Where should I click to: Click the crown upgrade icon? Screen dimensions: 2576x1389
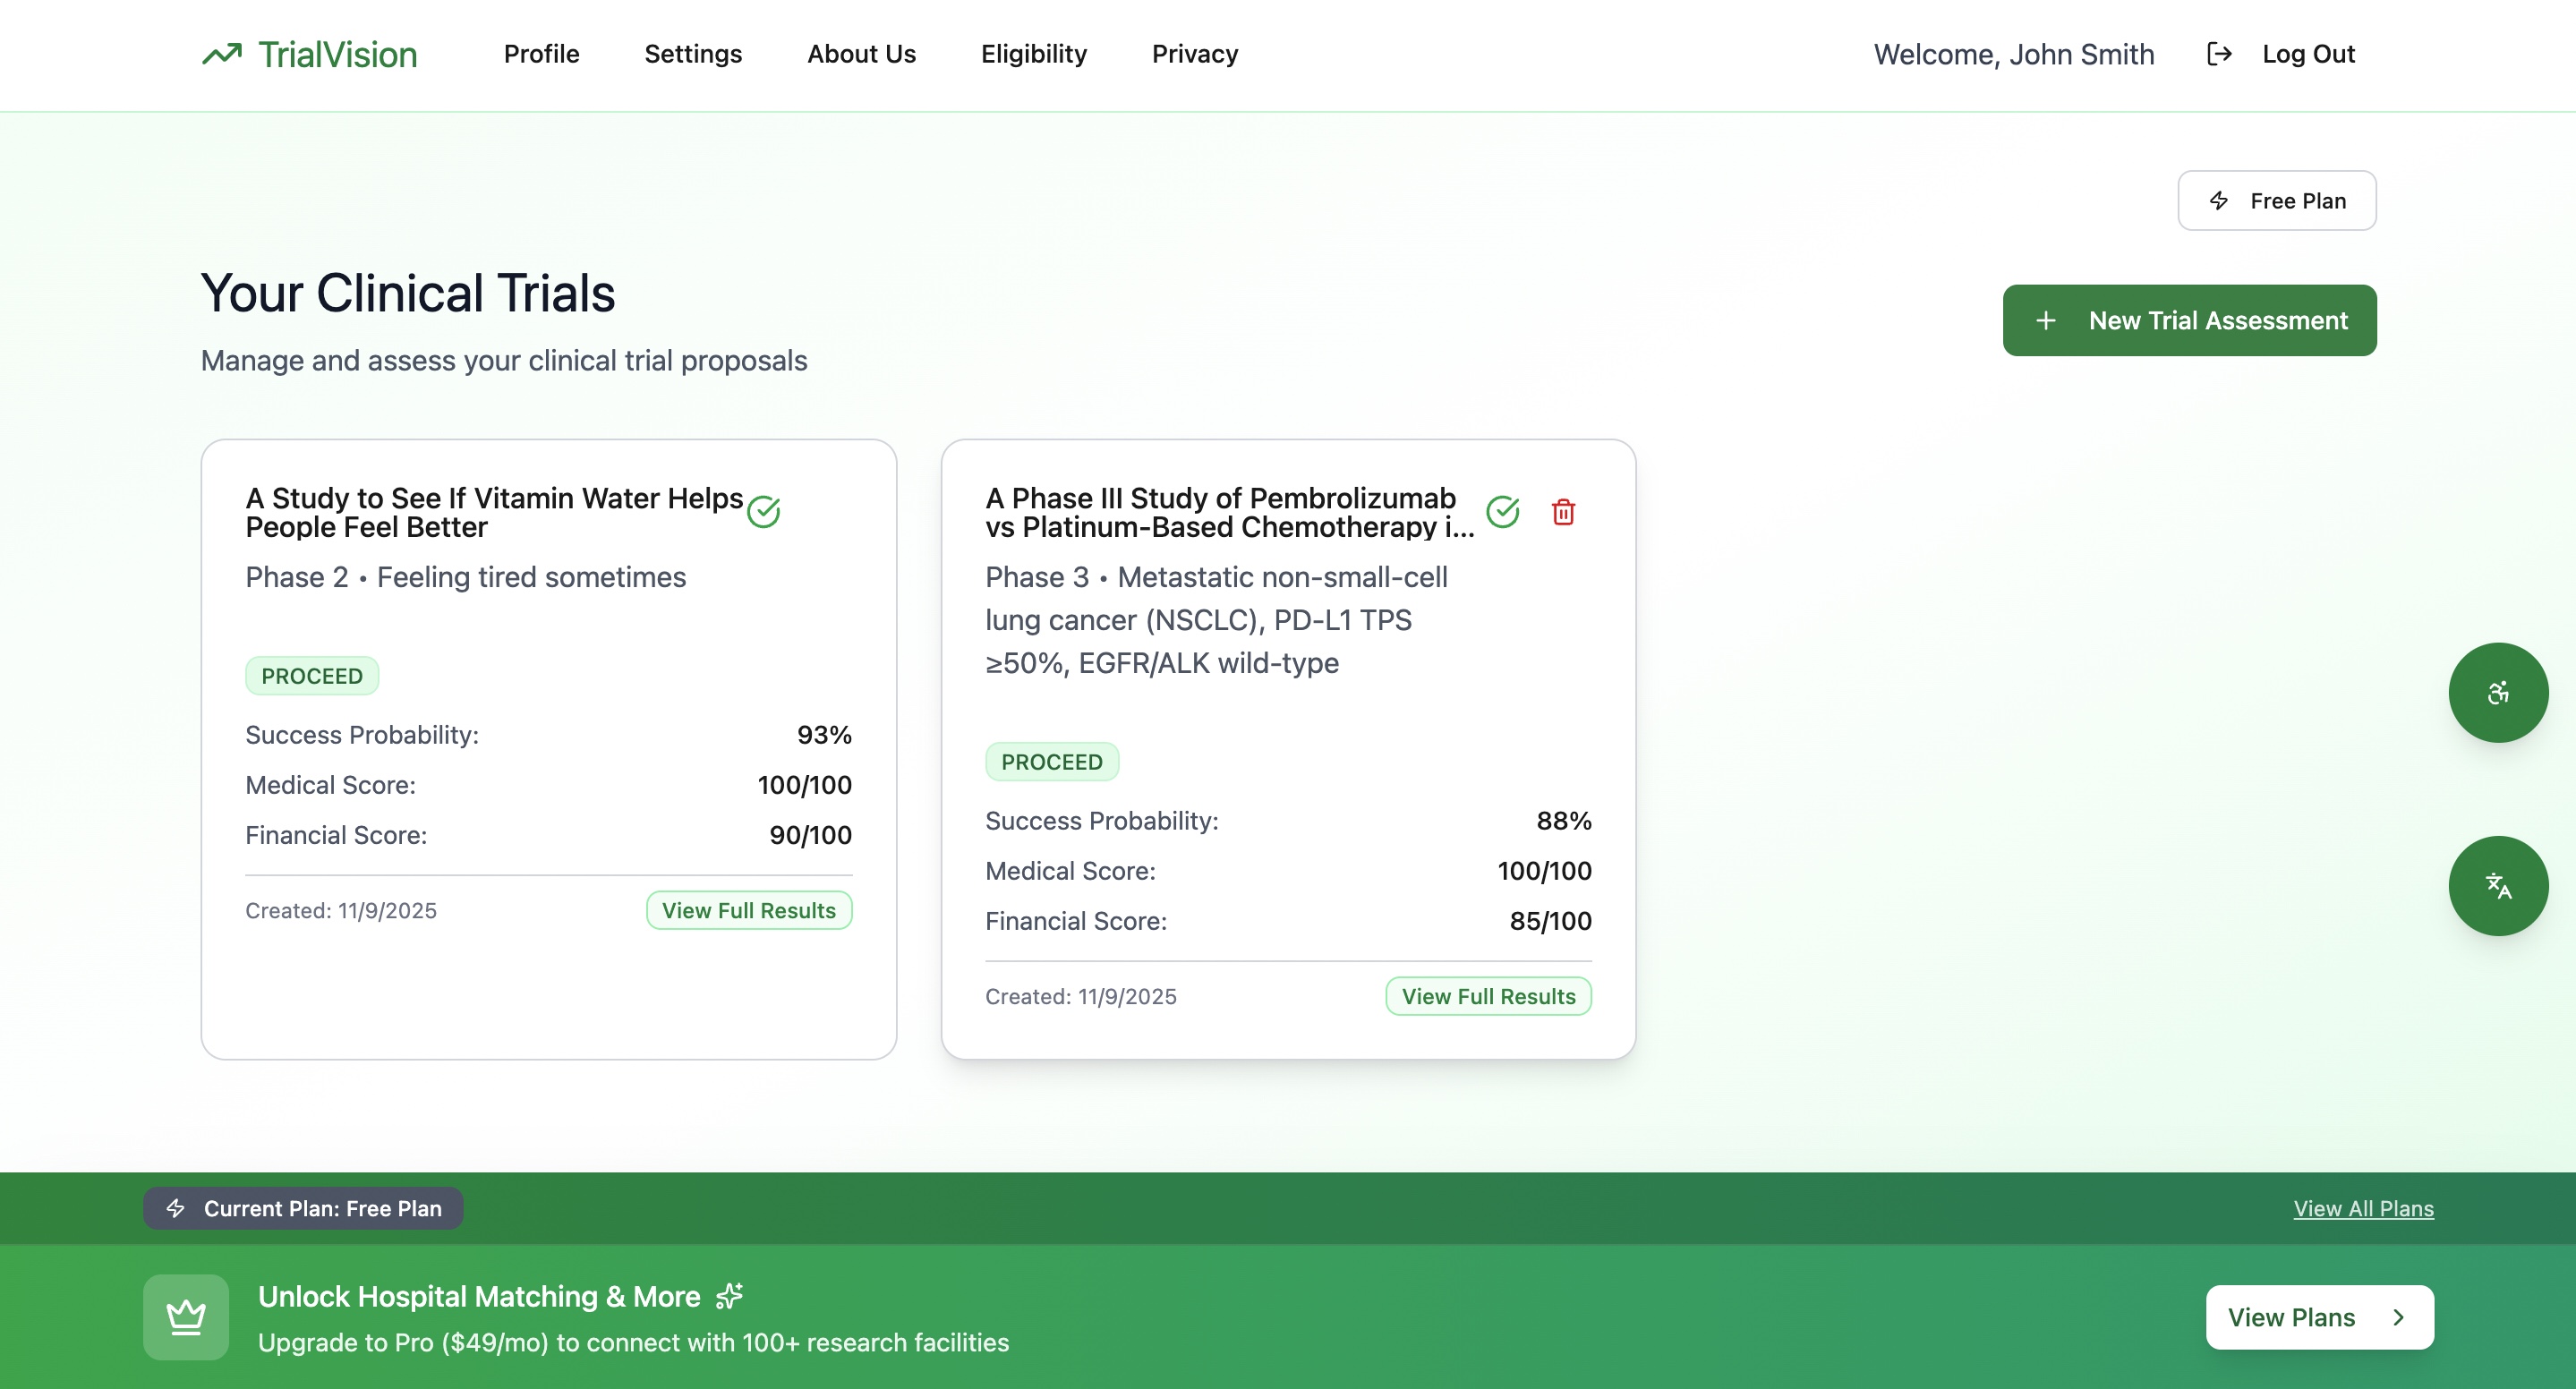click(186, 1317)
